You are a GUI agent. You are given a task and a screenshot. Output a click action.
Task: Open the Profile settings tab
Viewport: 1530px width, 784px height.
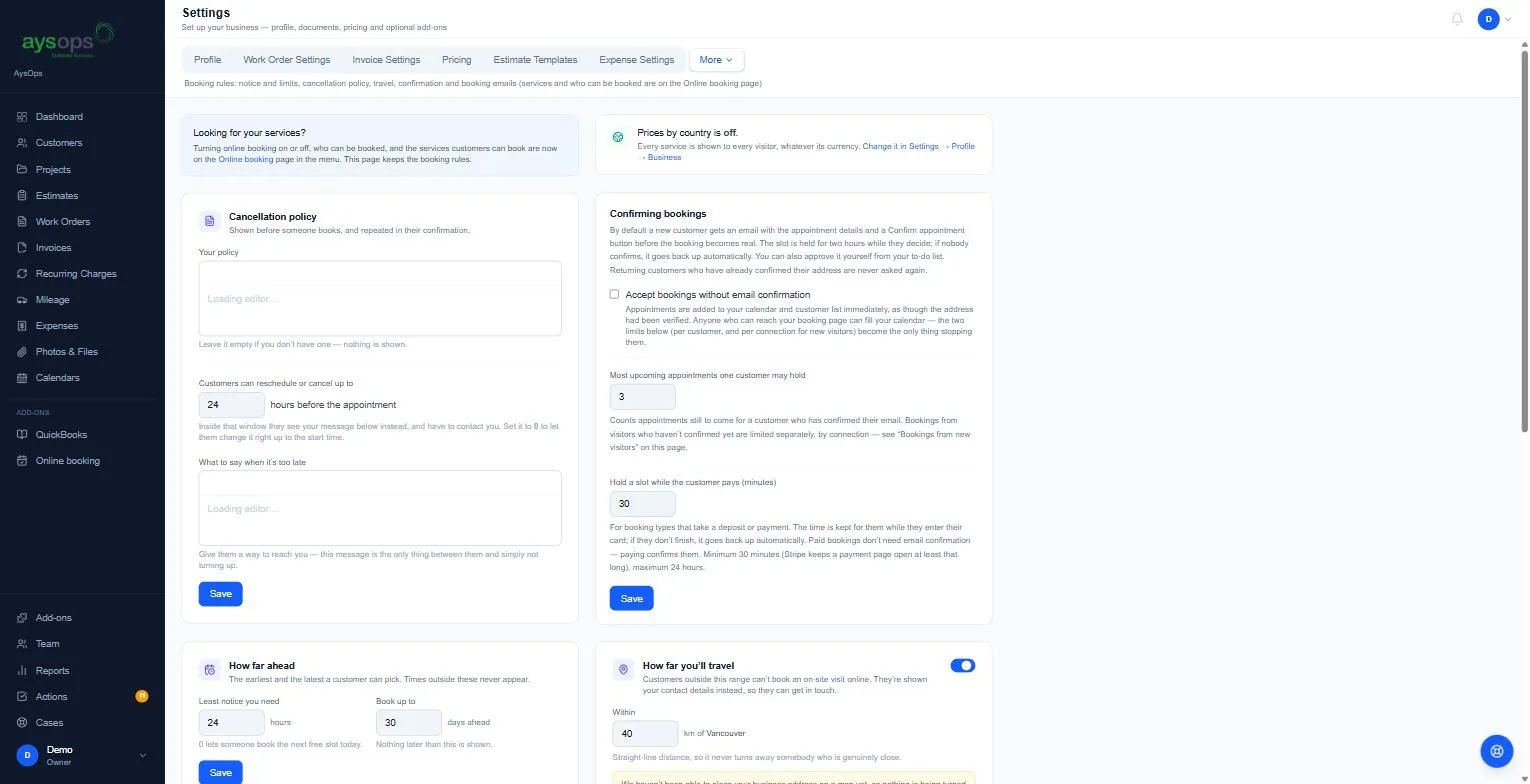(x=207, y=60)
